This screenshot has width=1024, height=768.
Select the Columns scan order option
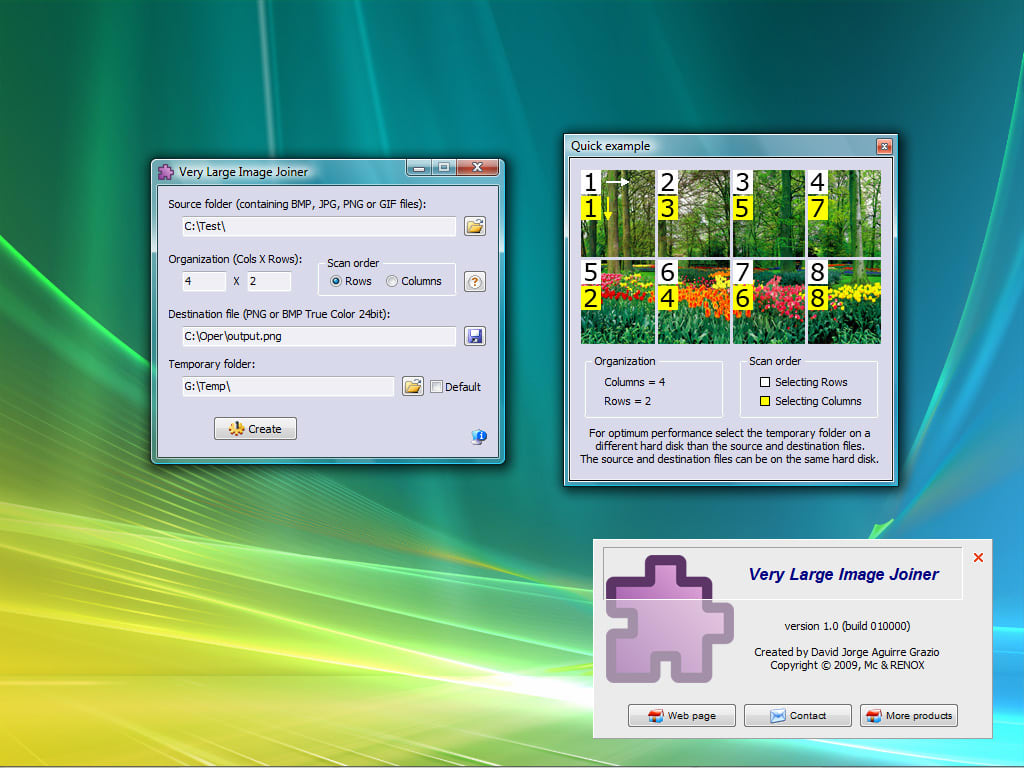click(414, 281)
